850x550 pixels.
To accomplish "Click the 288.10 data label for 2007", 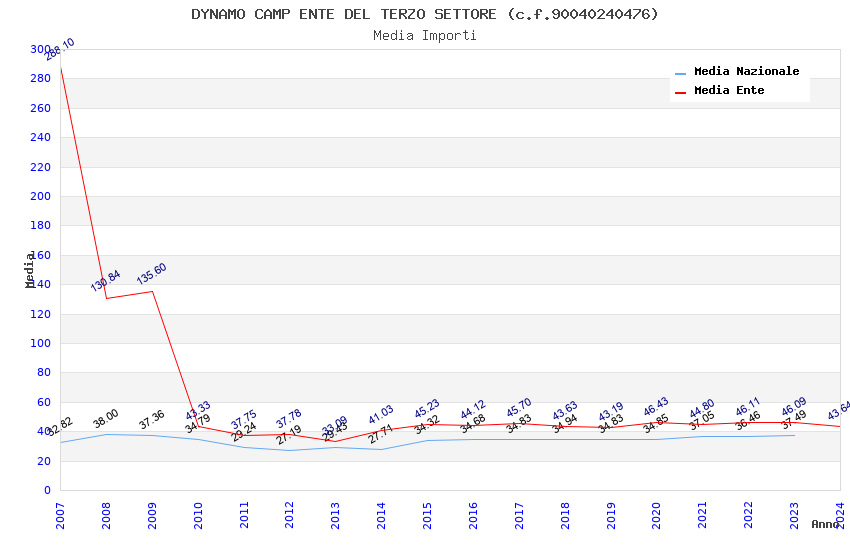I will 60,49.
